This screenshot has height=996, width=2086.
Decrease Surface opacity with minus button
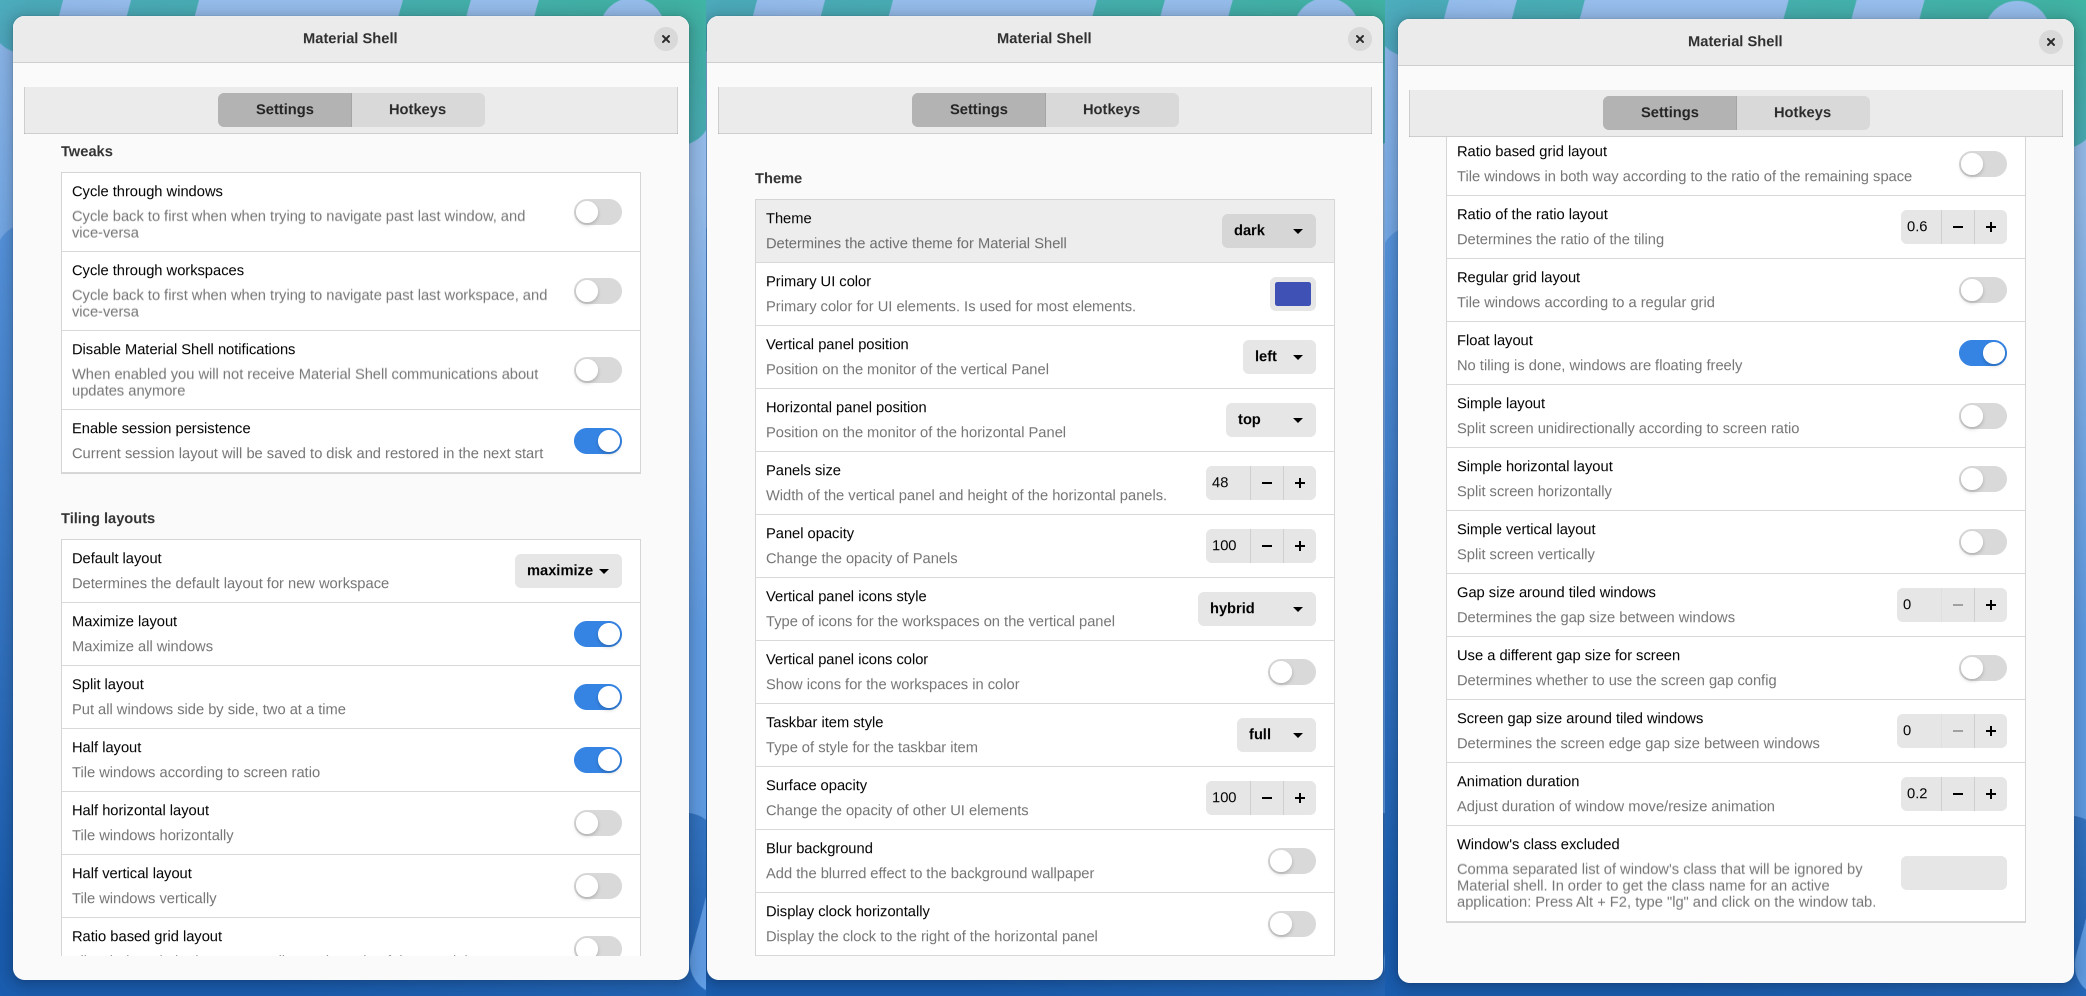pos(1266,798)
